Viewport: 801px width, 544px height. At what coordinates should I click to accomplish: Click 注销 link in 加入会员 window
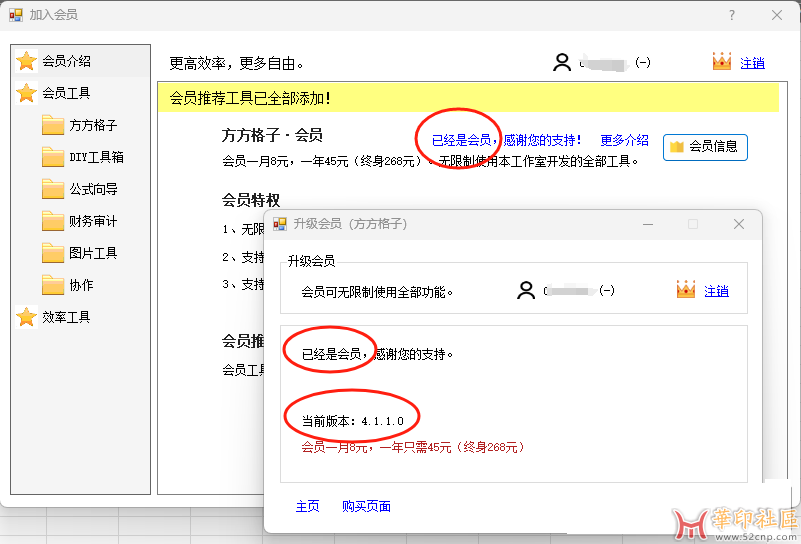[x=752, y=63]
